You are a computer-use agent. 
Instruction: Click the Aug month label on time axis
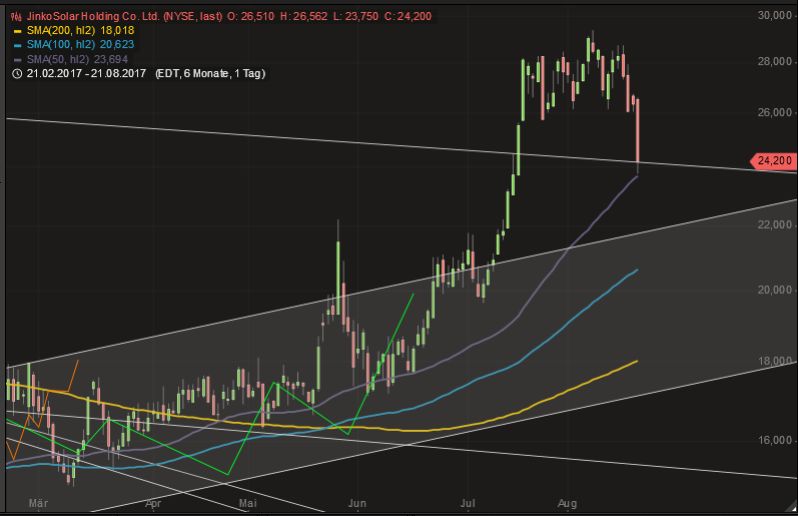click(x=567, y=503)
